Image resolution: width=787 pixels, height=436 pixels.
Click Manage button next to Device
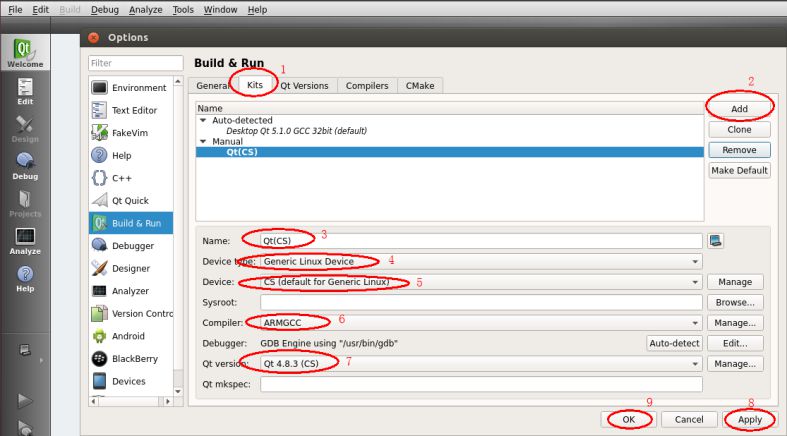tap(735, 282)
